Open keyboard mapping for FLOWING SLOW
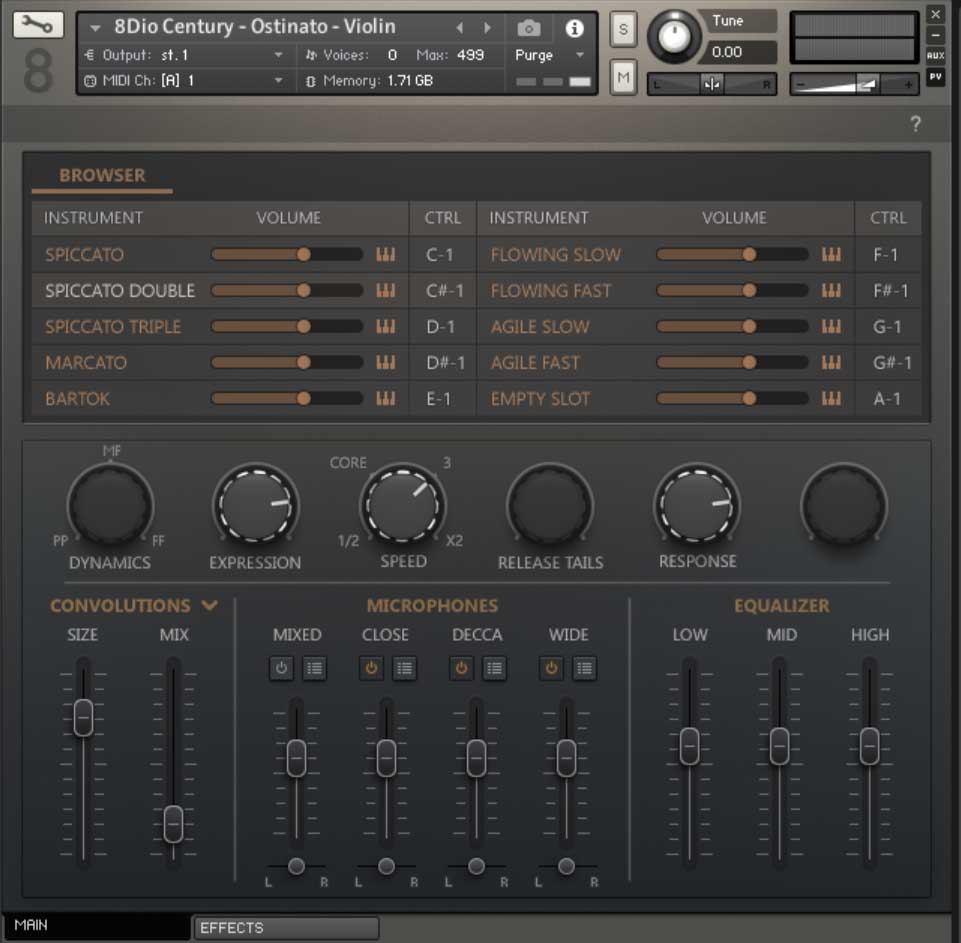The width and height of the screenshot is (961, 943). pos(831,254)
